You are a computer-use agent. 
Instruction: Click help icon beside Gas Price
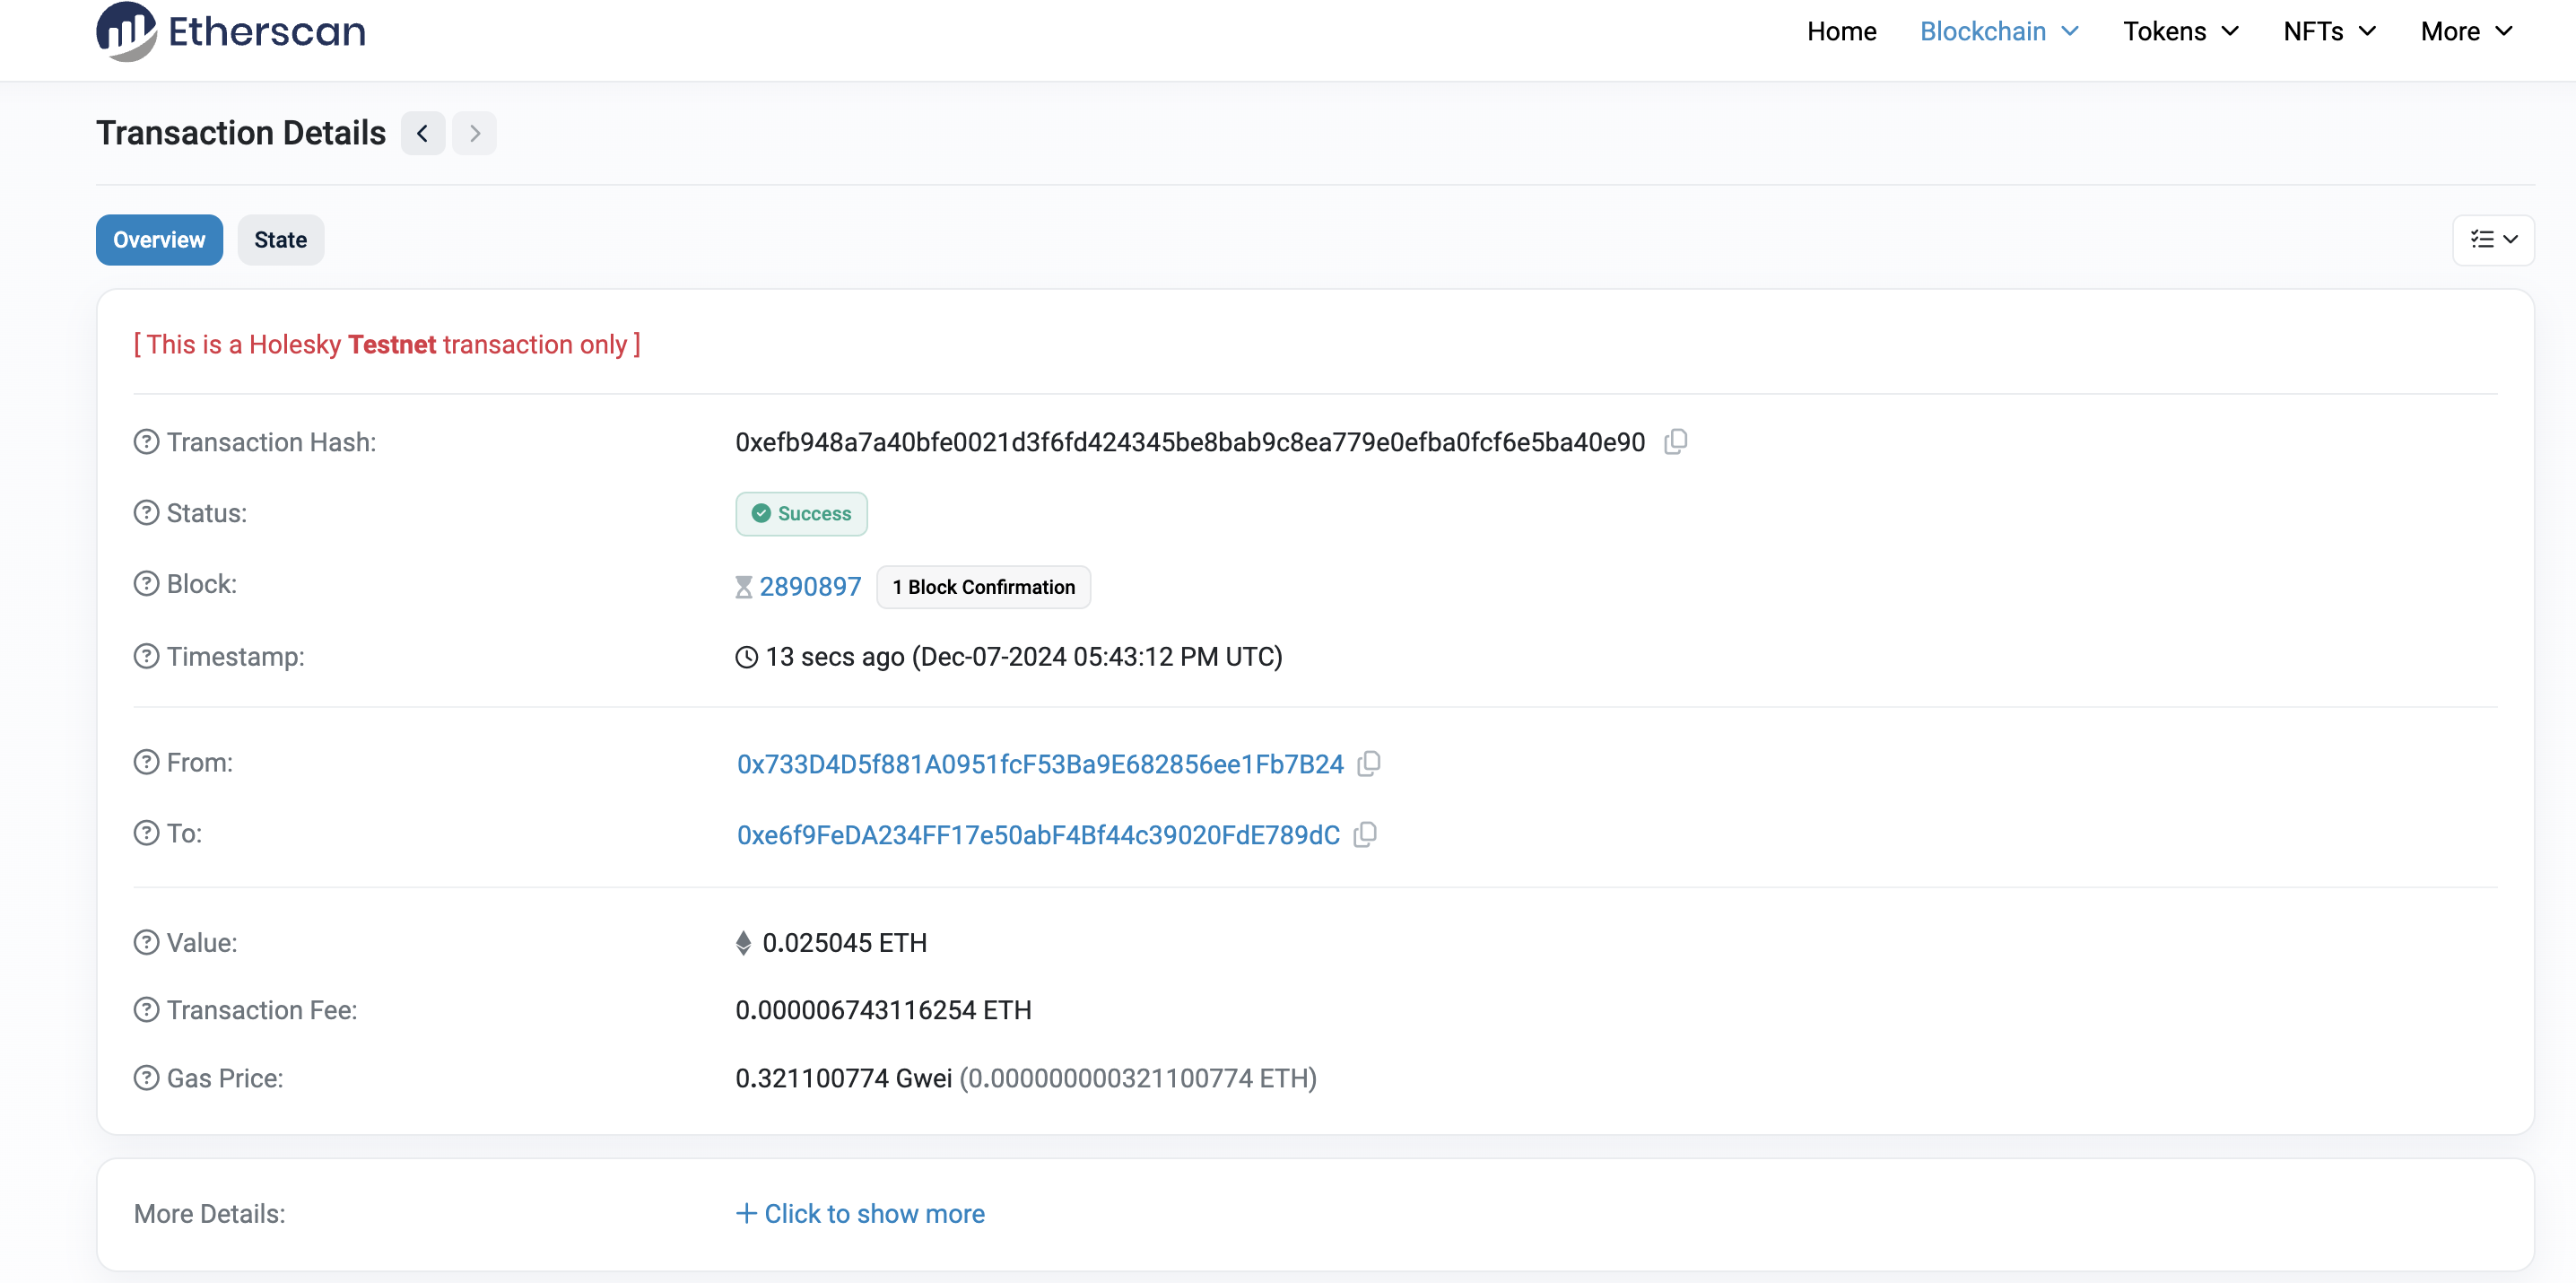[146, 1078]
